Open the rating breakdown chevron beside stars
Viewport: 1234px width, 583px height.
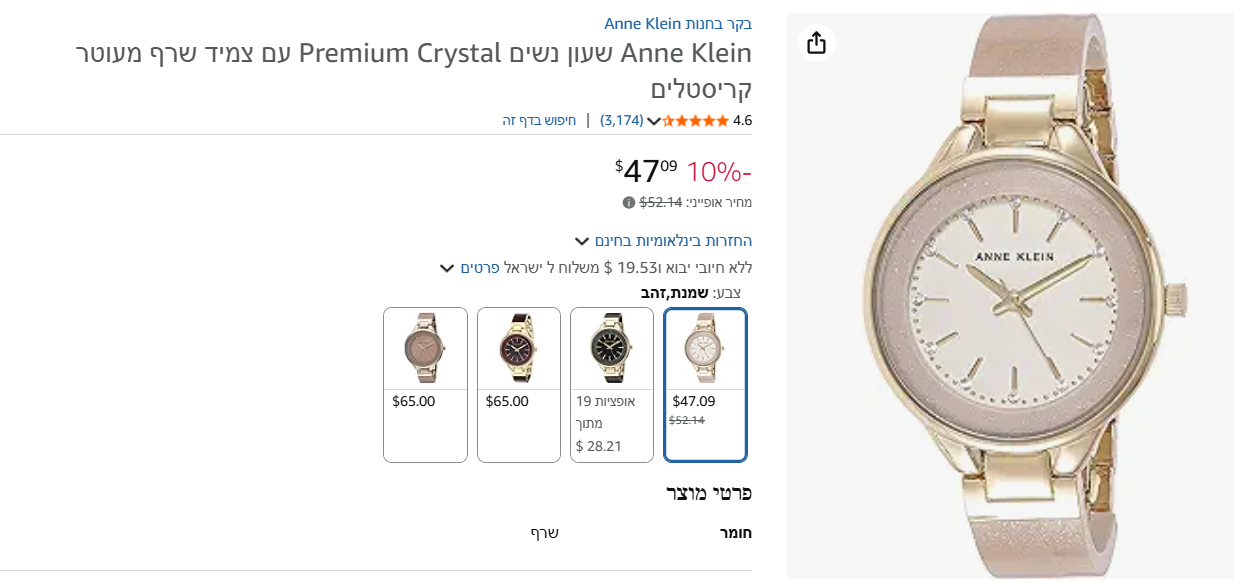[654, 122]
